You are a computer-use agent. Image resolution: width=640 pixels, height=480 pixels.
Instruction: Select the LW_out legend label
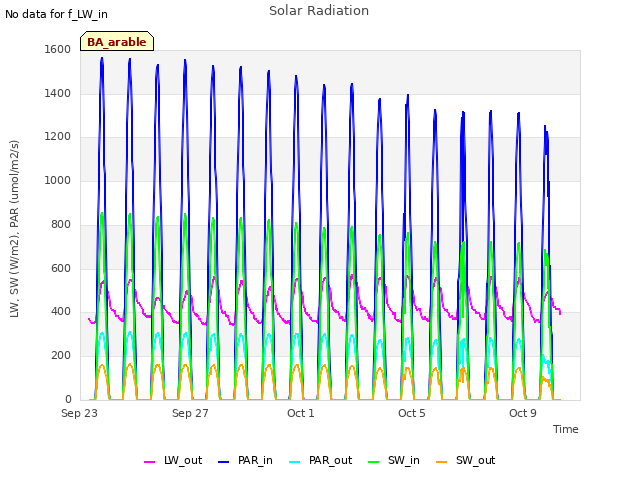[183, 460]
